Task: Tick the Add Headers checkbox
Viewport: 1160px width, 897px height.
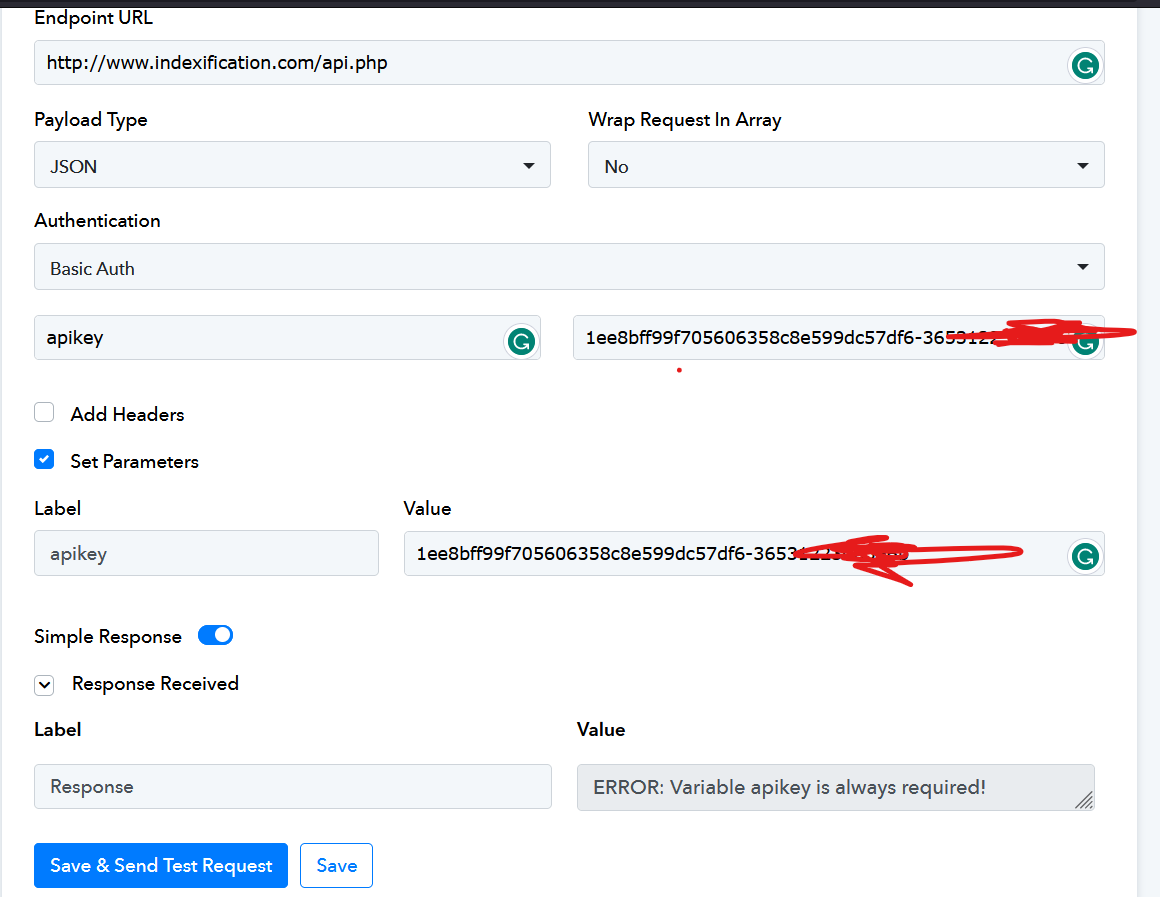Action: [x=44, y=412]
